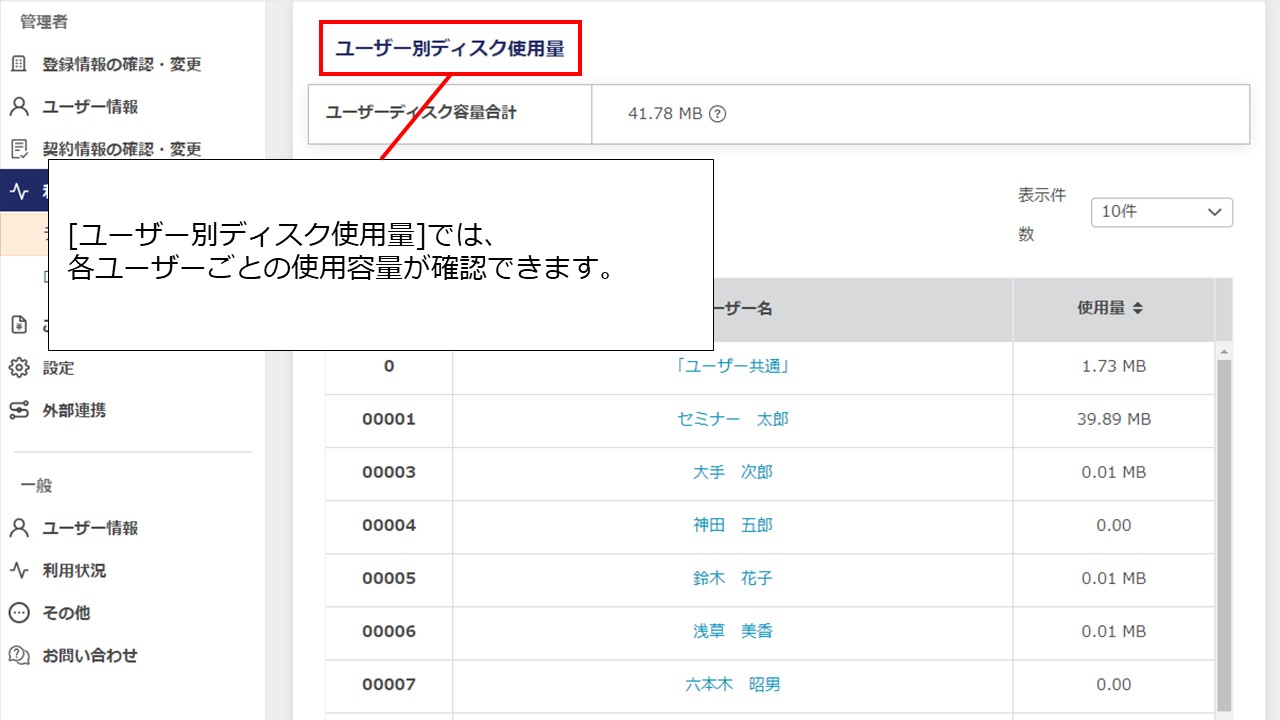The width and height of the screenshot is (1280, 720).
Task: Open the 浅草 美香 user link
Action: pyautogui.click(x=733, y=631)
